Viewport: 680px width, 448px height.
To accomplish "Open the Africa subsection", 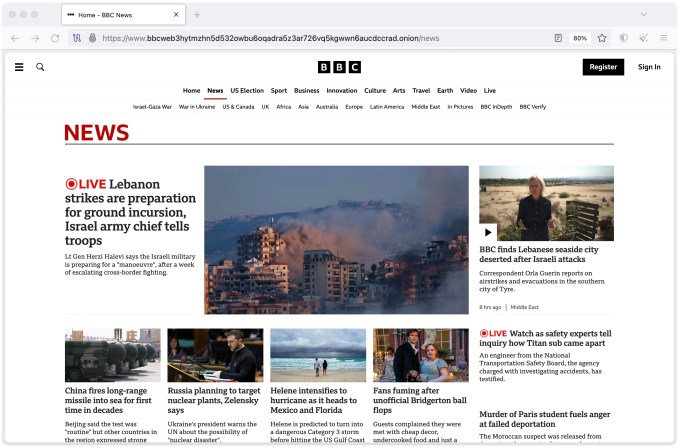I will click(284, 107).
